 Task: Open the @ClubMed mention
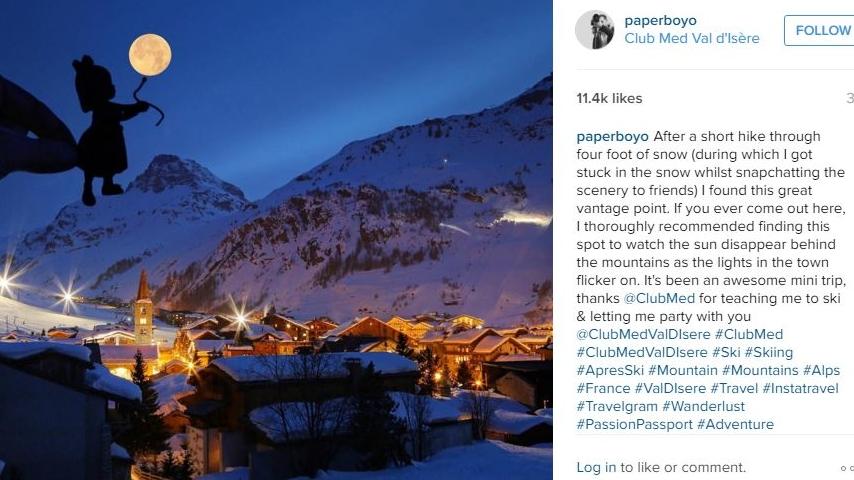(659, 299)
